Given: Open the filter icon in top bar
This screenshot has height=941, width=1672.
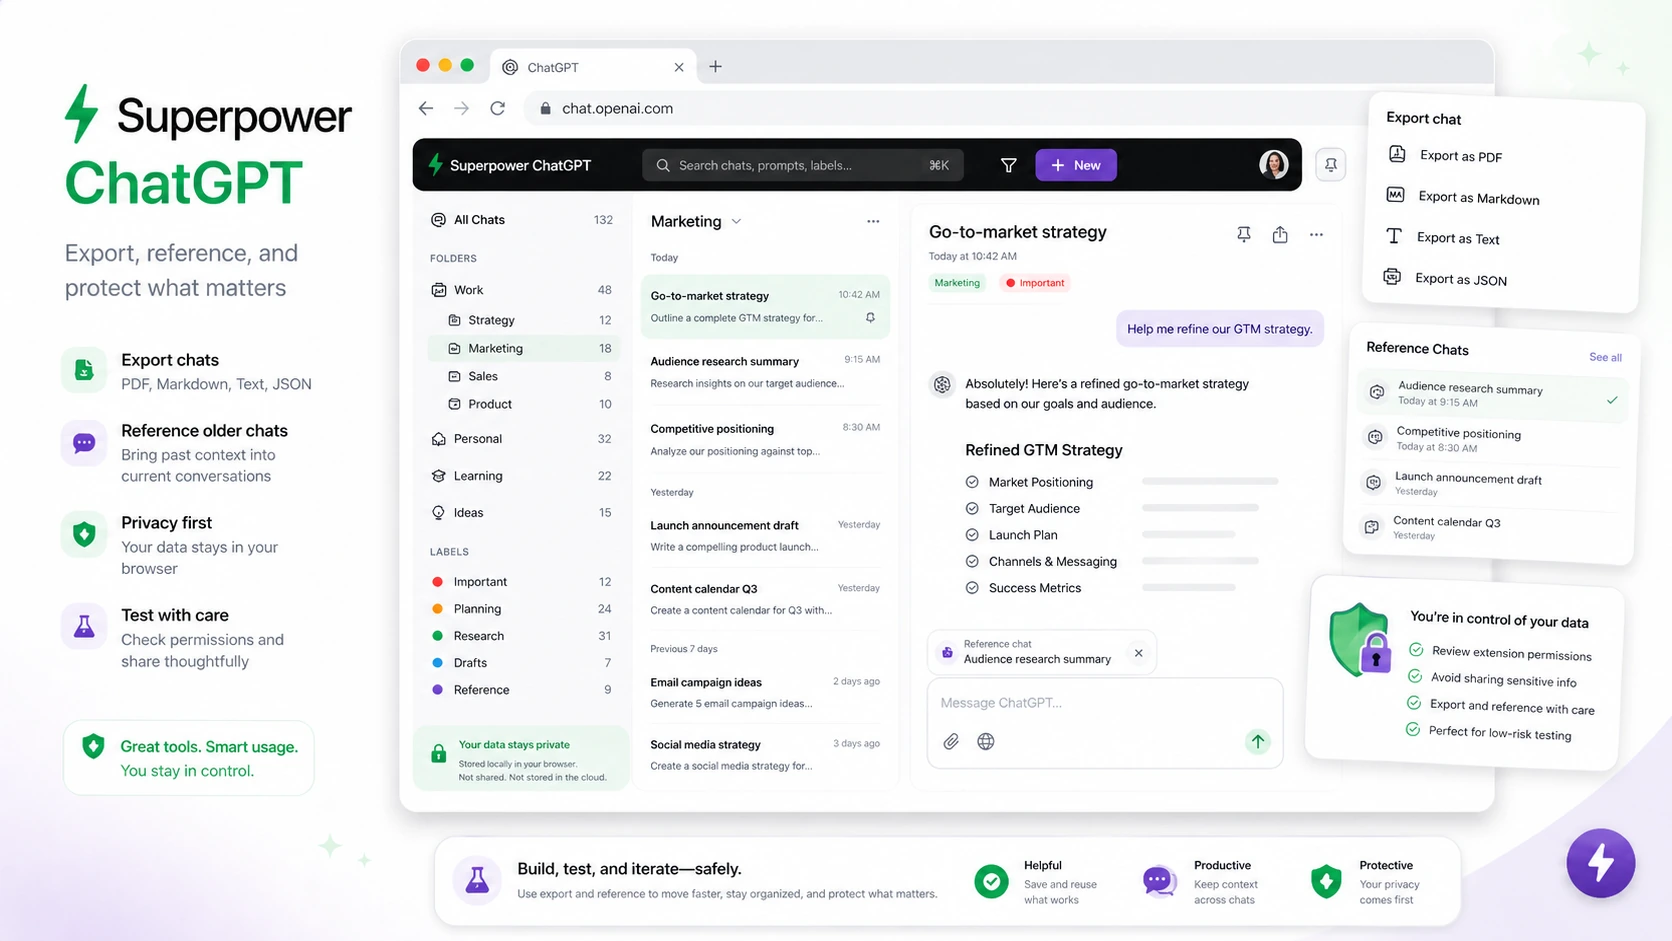Looking at the screenshot, I should [1008, 165].
